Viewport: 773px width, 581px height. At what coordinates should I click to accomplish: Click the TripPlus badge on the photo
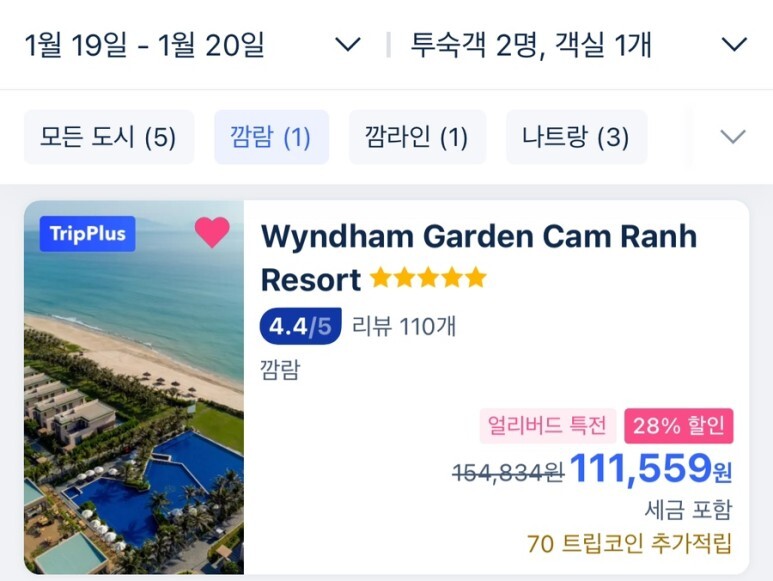(88, 234)
